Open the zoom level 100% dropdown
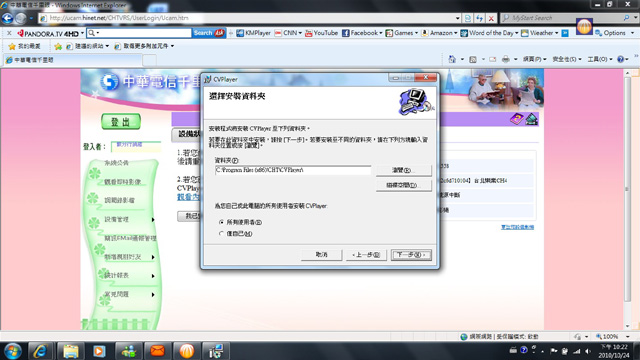The image size is (640, 360). tap(628, 337)
